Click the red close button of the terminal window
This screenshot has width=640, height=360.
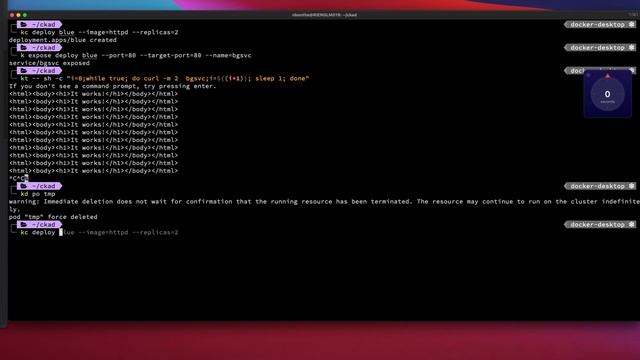point(12,15)
